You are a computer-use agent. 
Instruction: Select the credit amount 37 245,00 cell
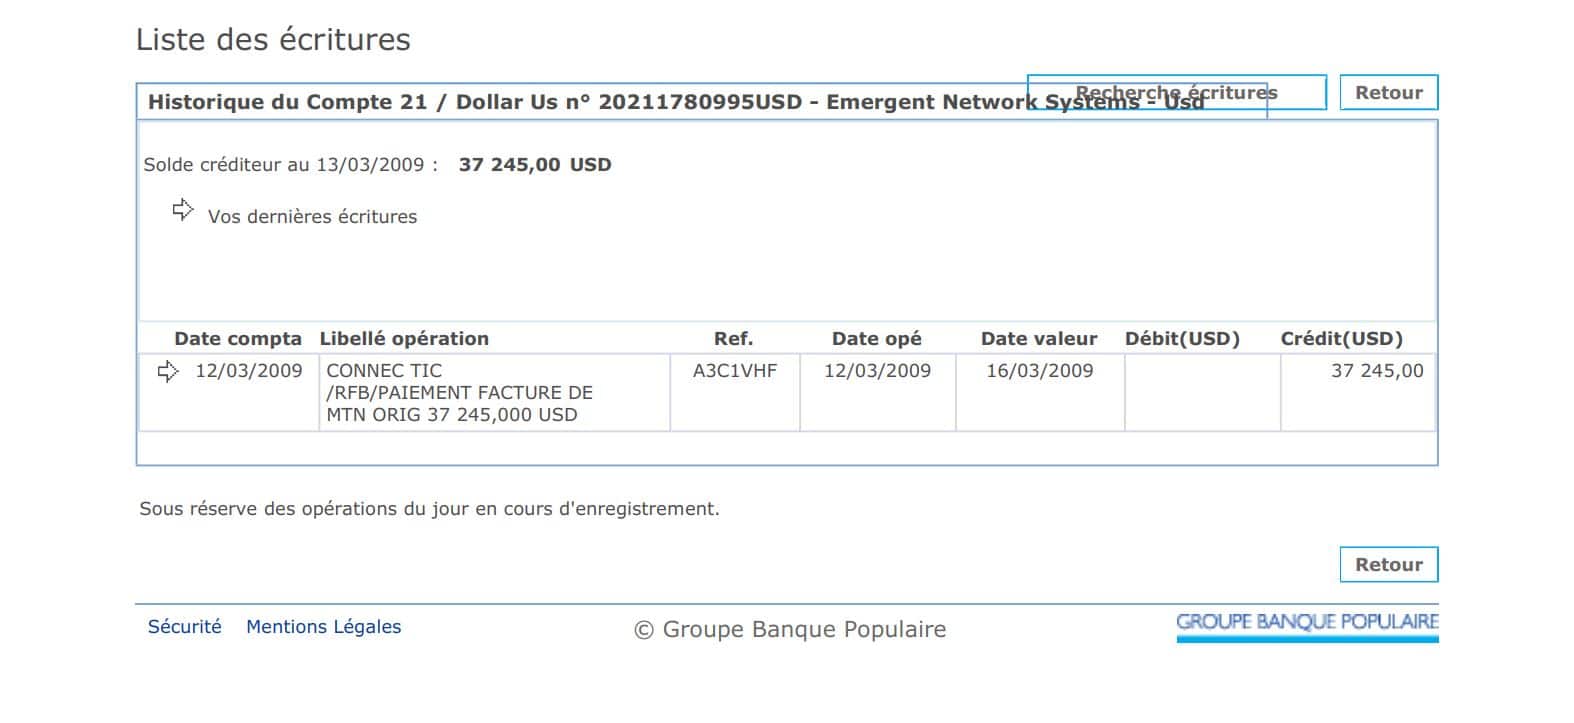coord(1357,392)
